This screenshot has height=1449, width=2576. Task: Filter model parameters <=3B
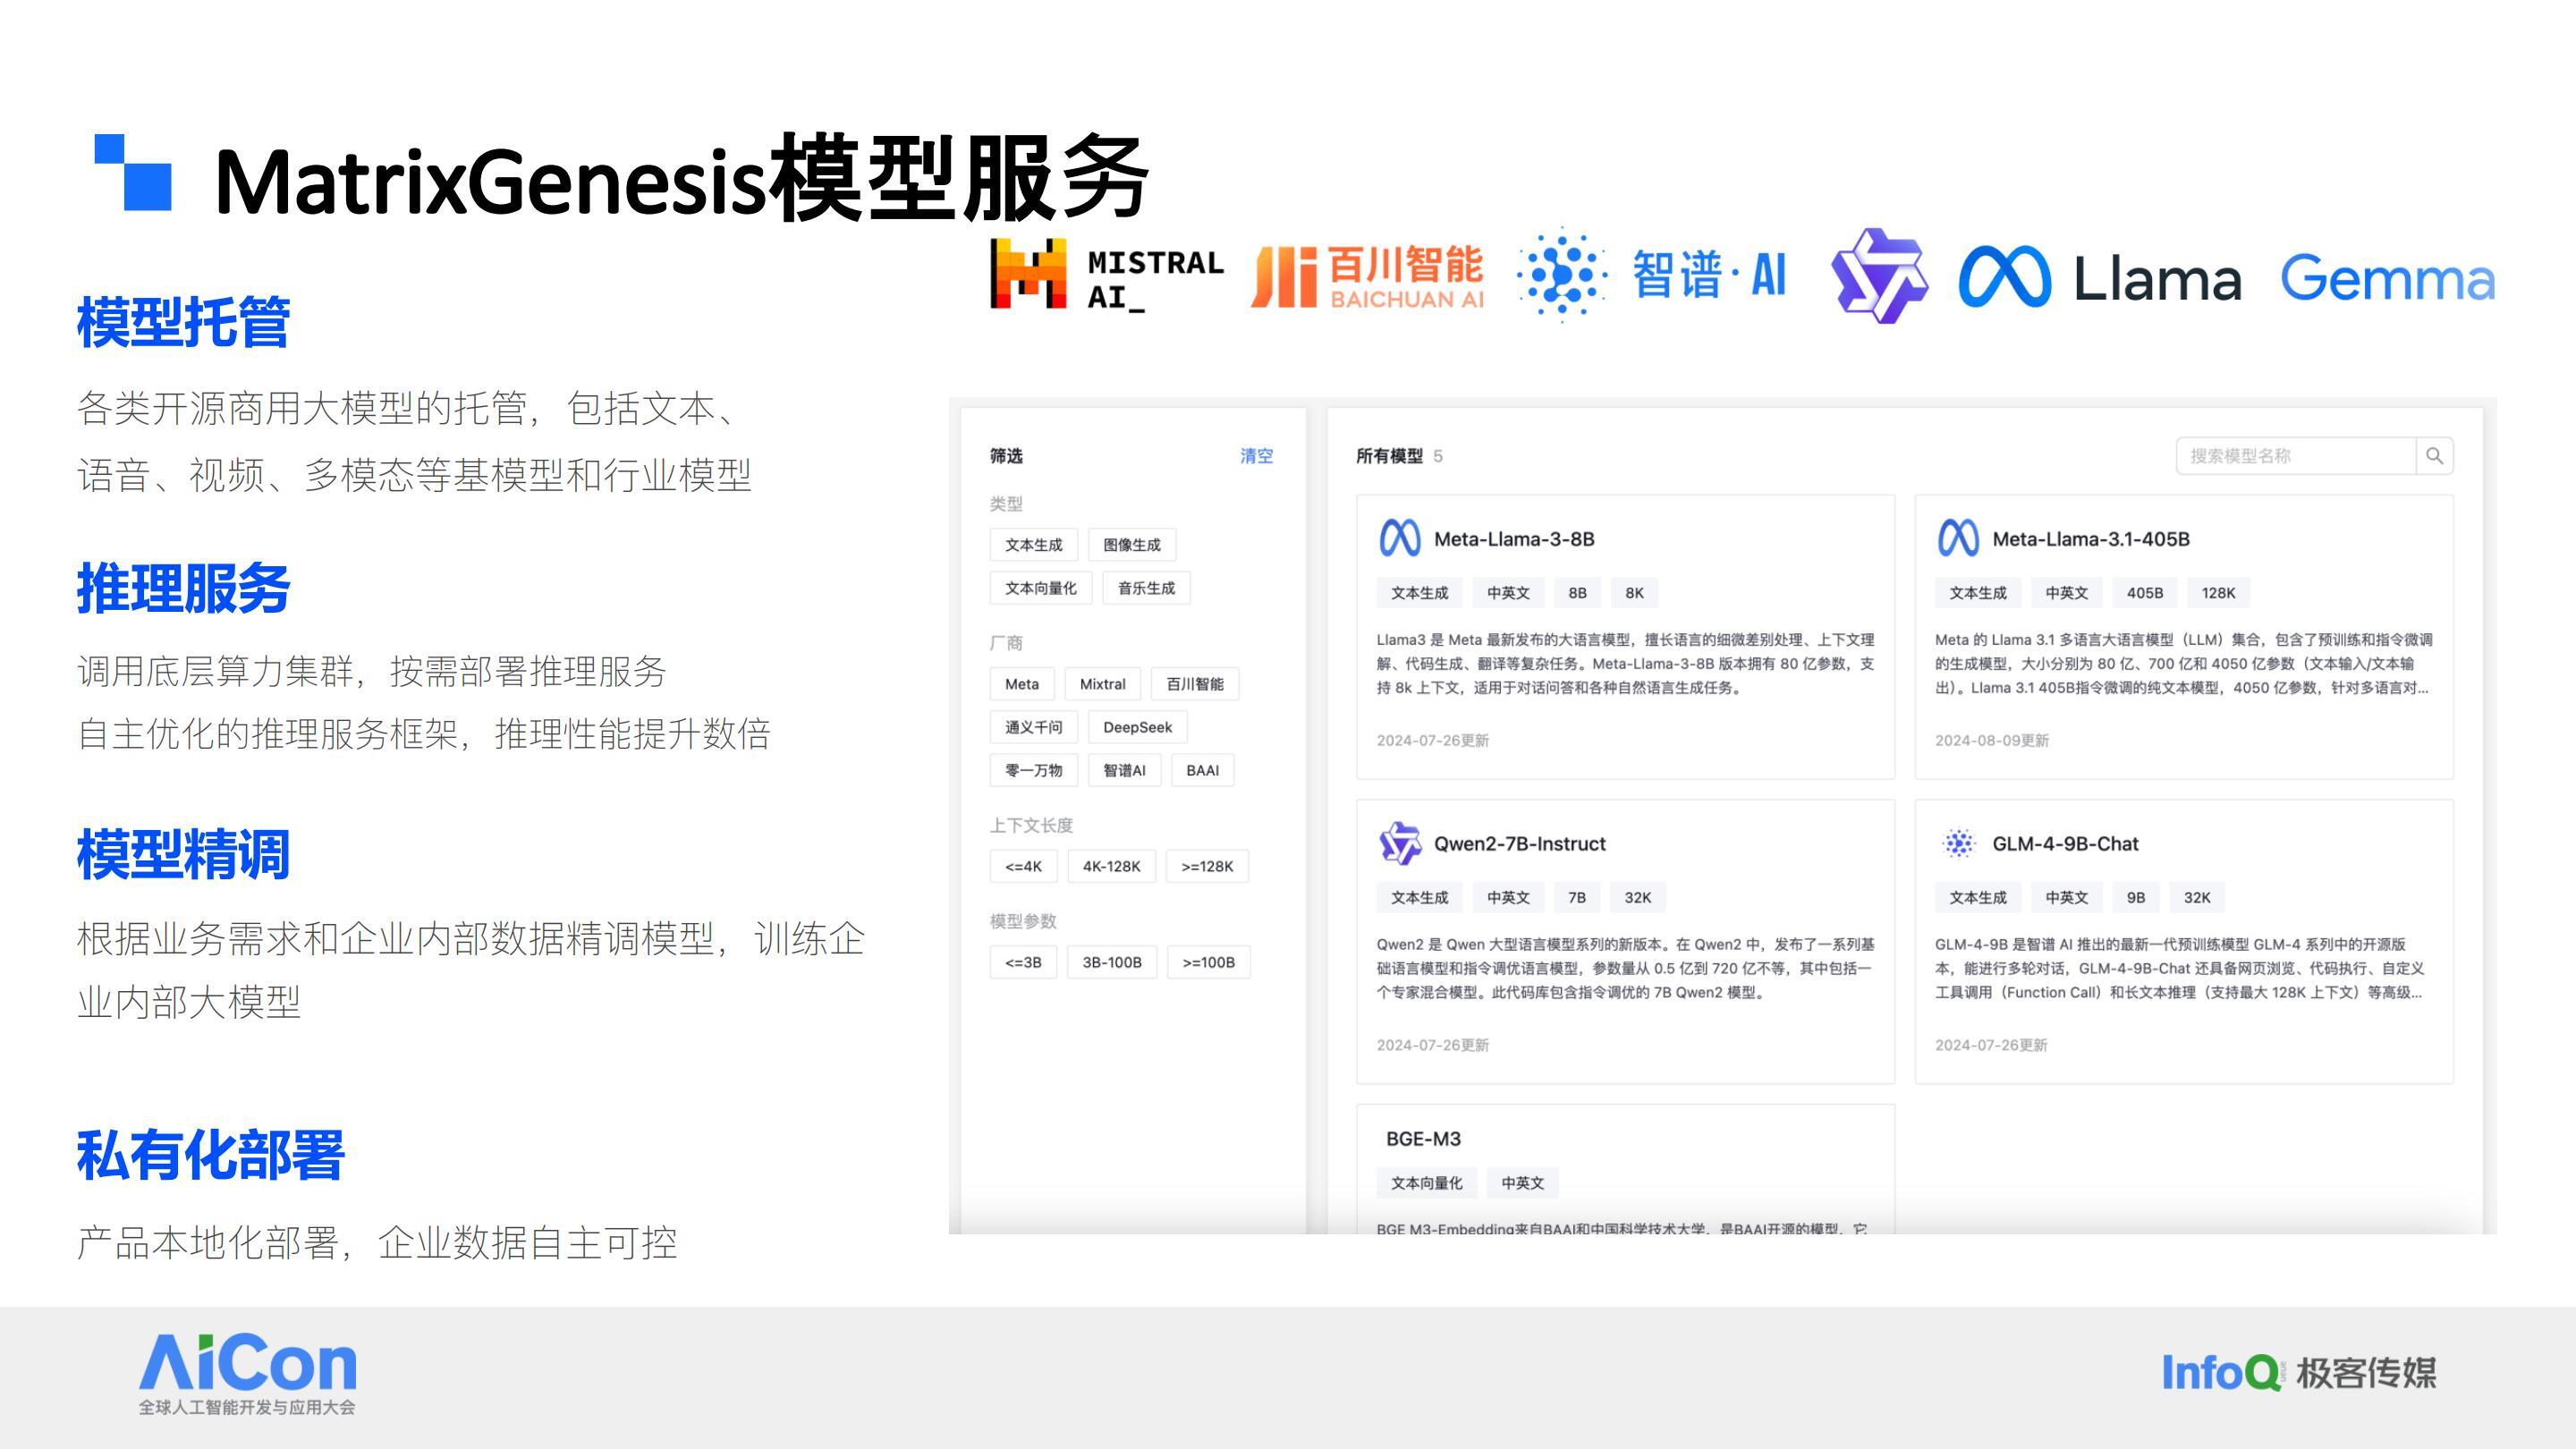[1023, 962]
